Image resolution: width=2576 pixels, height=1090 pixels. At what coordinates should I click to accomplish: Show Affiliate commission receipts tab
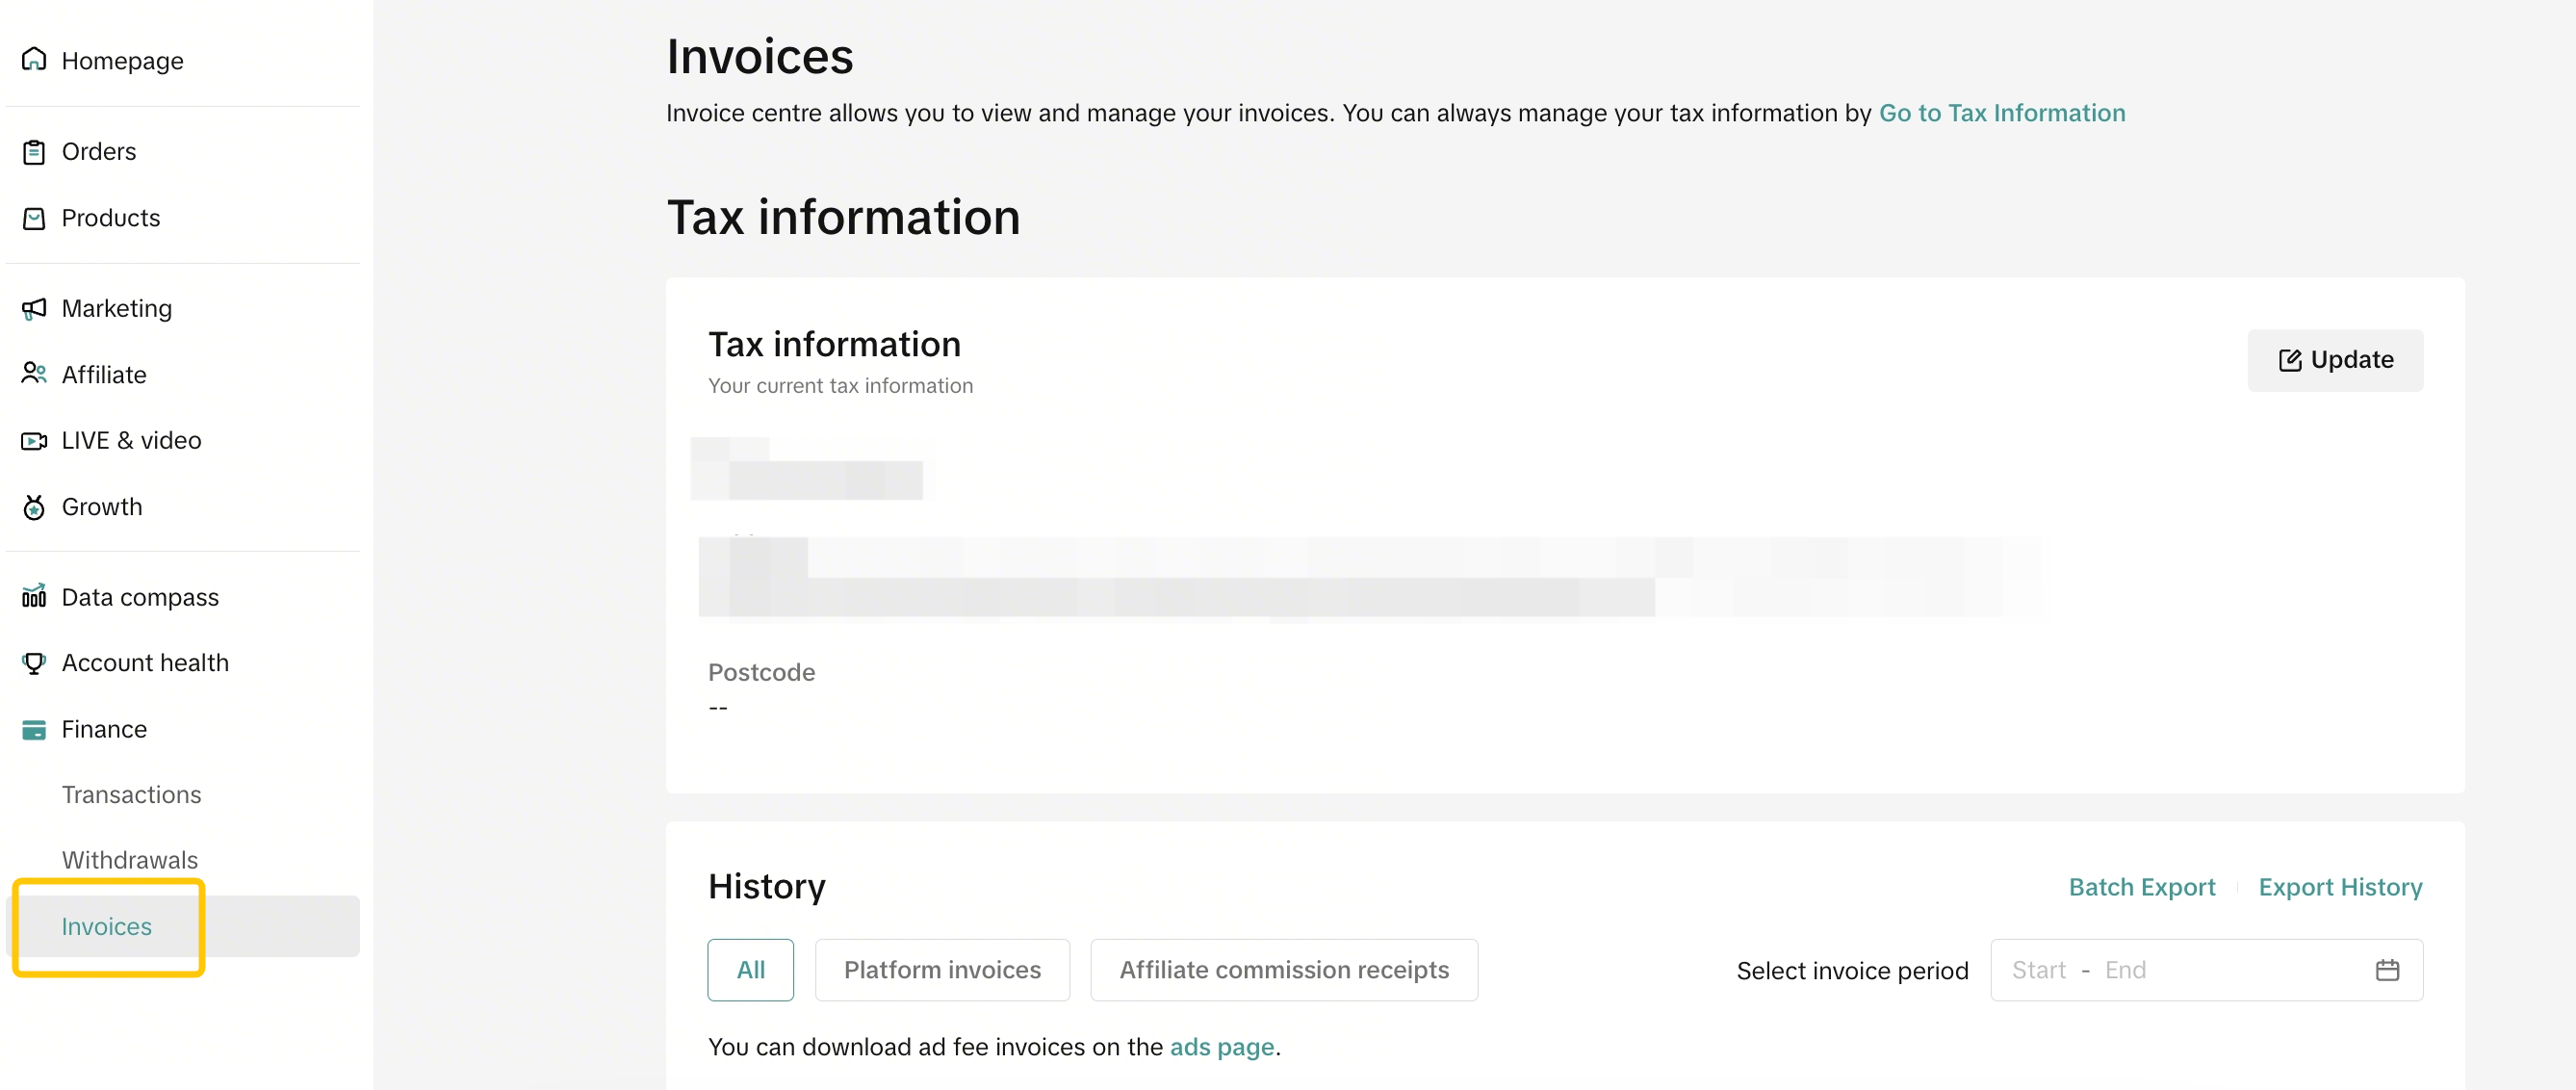click(x=1283, y=970)
